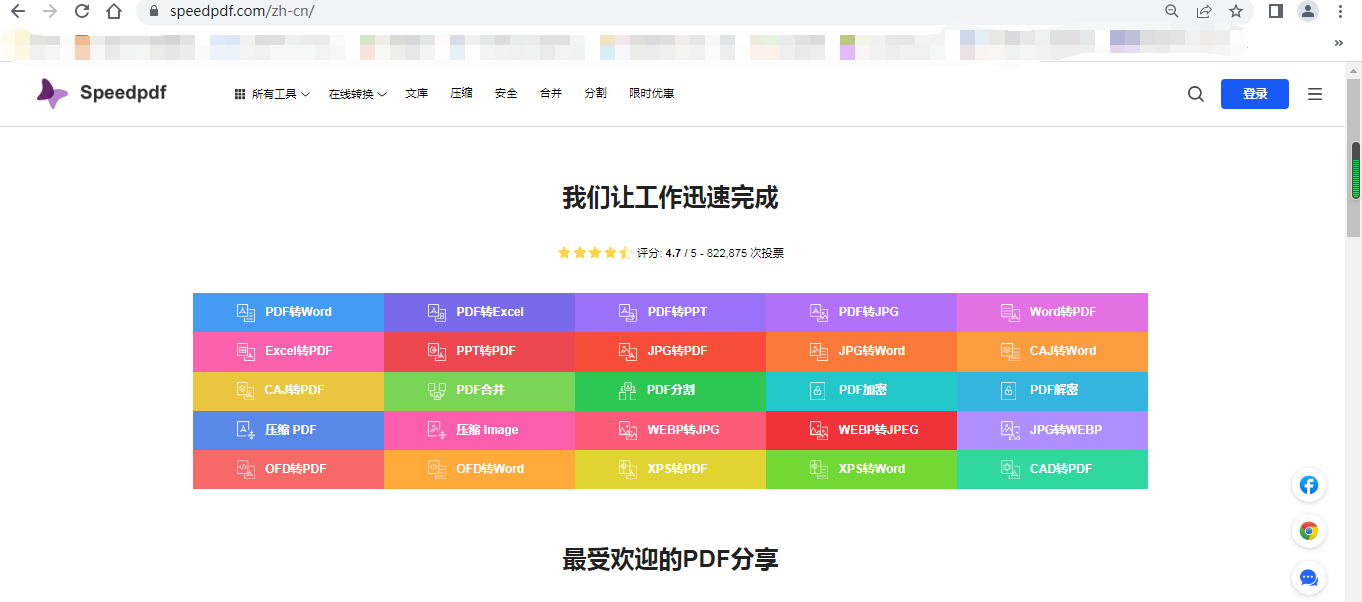Click the OFD转PDF tile

(288, 469)
